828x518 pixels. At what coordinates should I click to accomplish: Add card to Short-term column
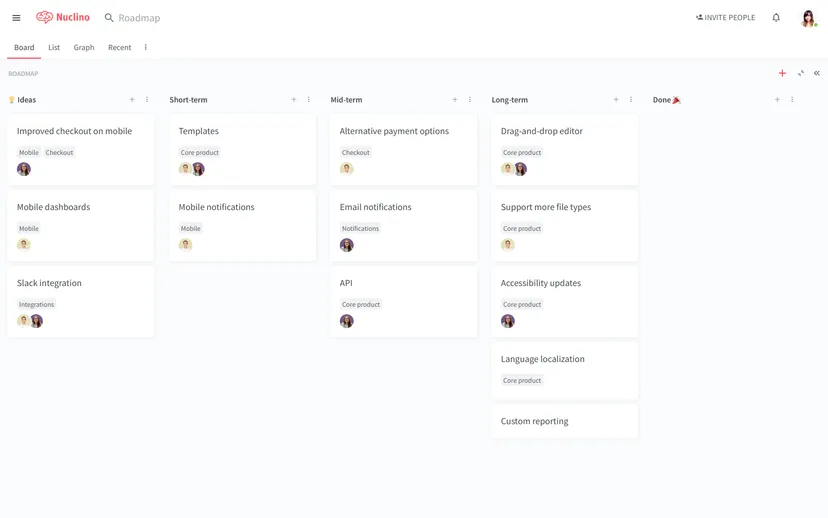[x=294, y=99]
